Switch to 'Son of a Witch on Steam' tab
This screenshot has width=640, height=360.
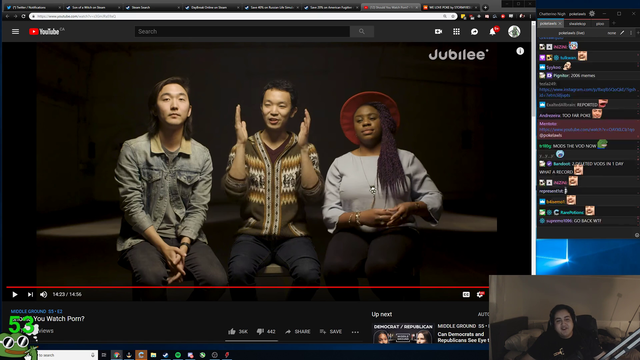point(93,7)
